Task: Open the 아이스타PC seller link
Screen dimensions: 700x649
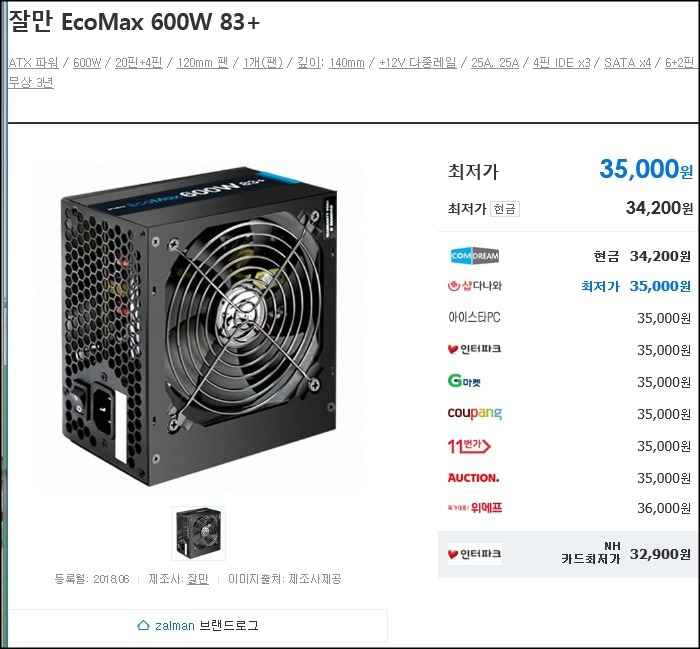Action: (474, 317)
